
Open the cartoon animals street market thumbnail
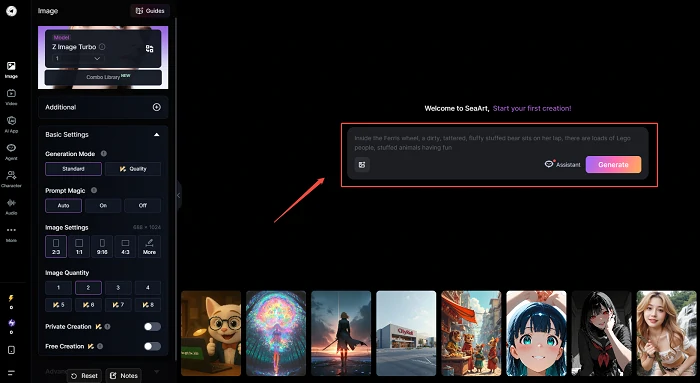(471, 333)
